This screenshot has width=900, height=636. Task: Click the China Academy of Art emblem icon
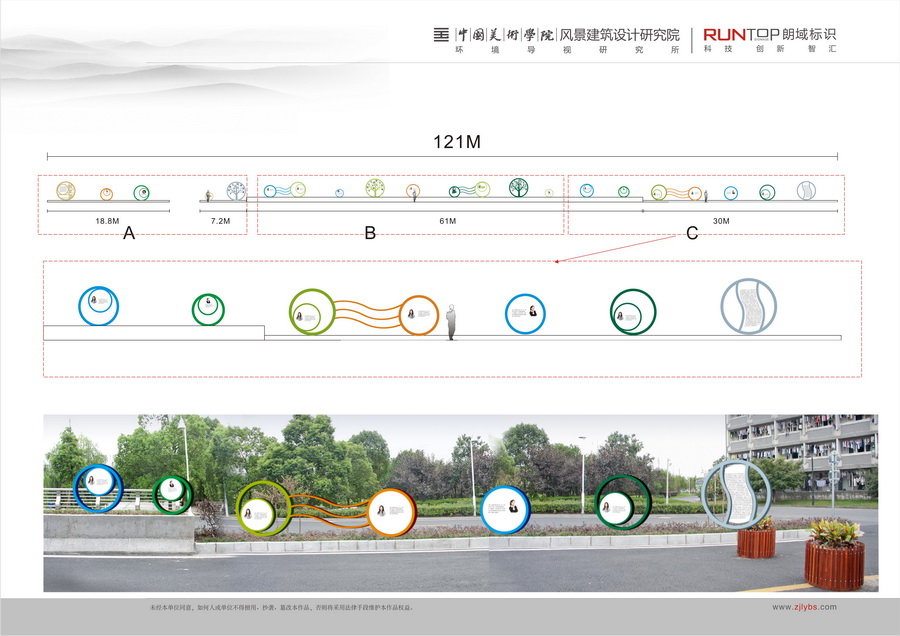tap(441, 35)
